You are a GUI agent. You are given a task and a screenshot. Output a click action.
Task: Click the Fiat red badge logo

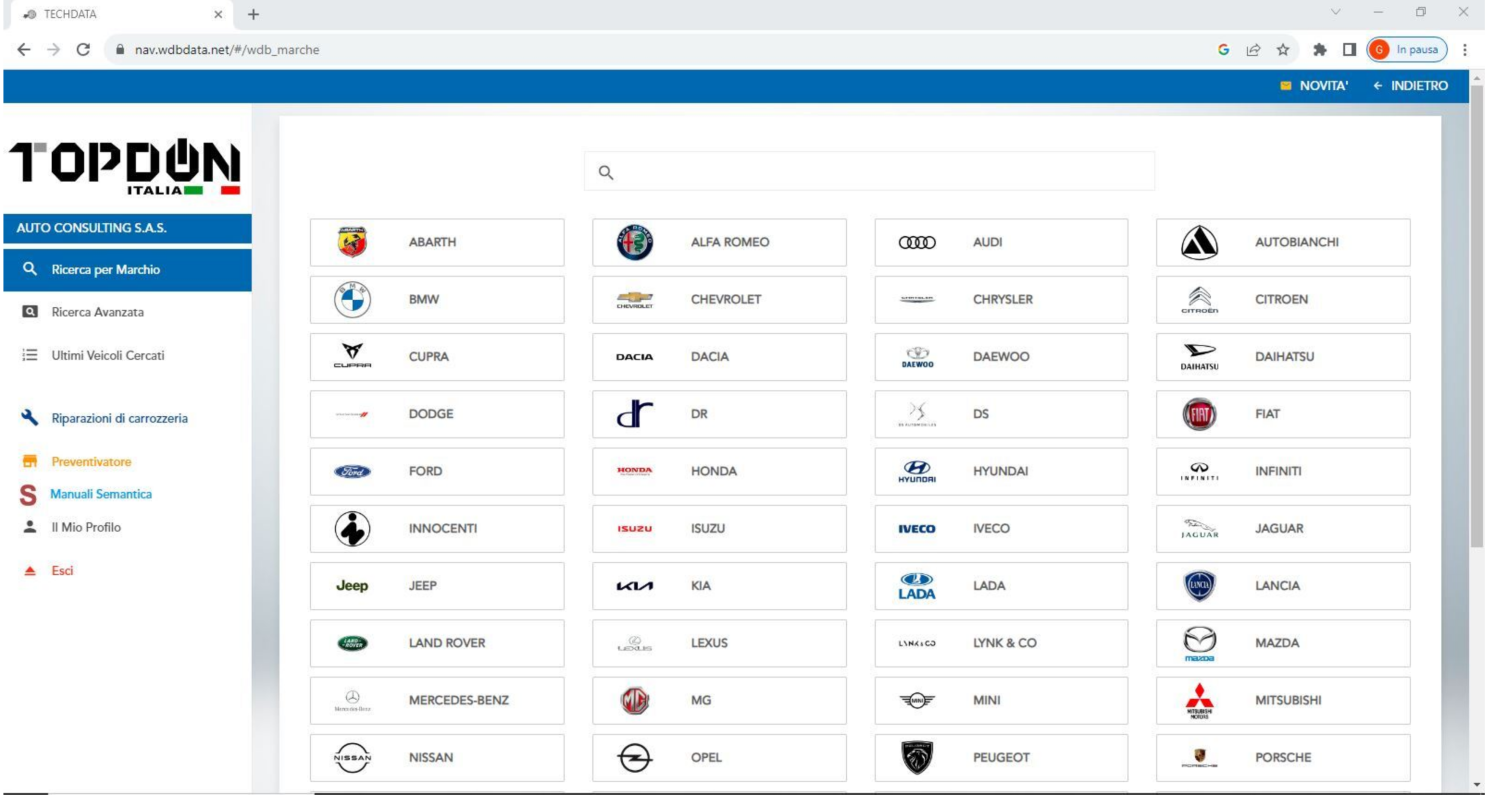coord(1199,413)
